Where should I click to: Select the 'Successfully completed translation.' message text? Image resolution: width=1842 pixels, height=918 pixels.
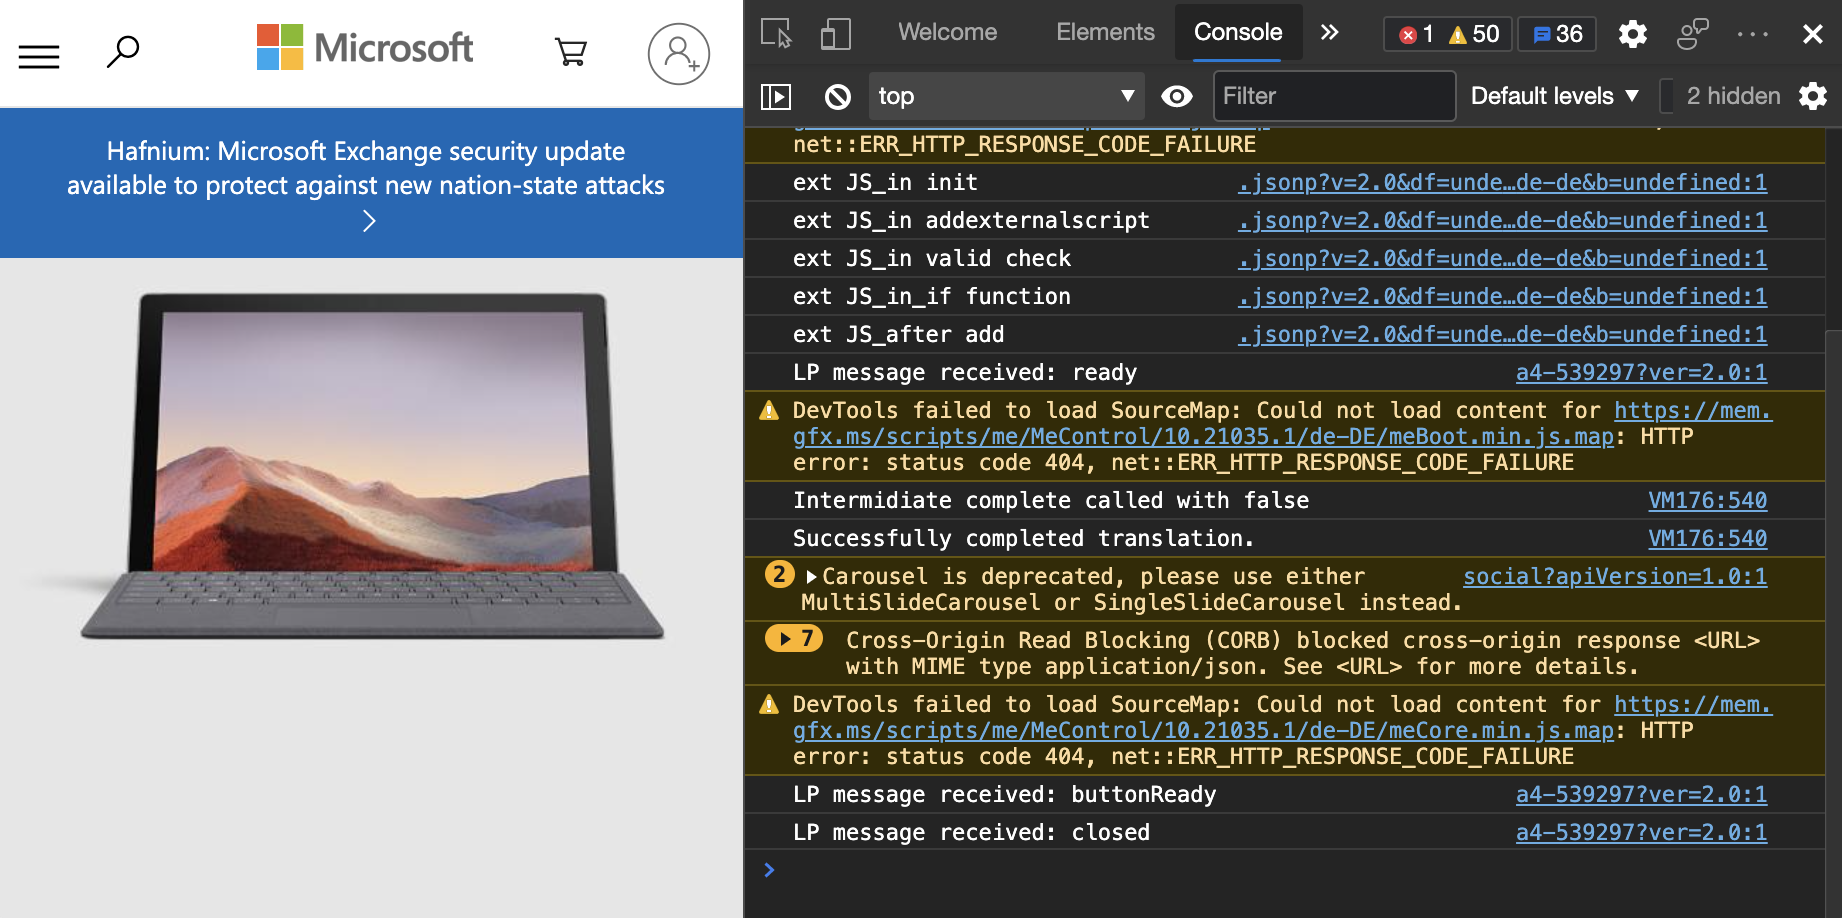1023,538
